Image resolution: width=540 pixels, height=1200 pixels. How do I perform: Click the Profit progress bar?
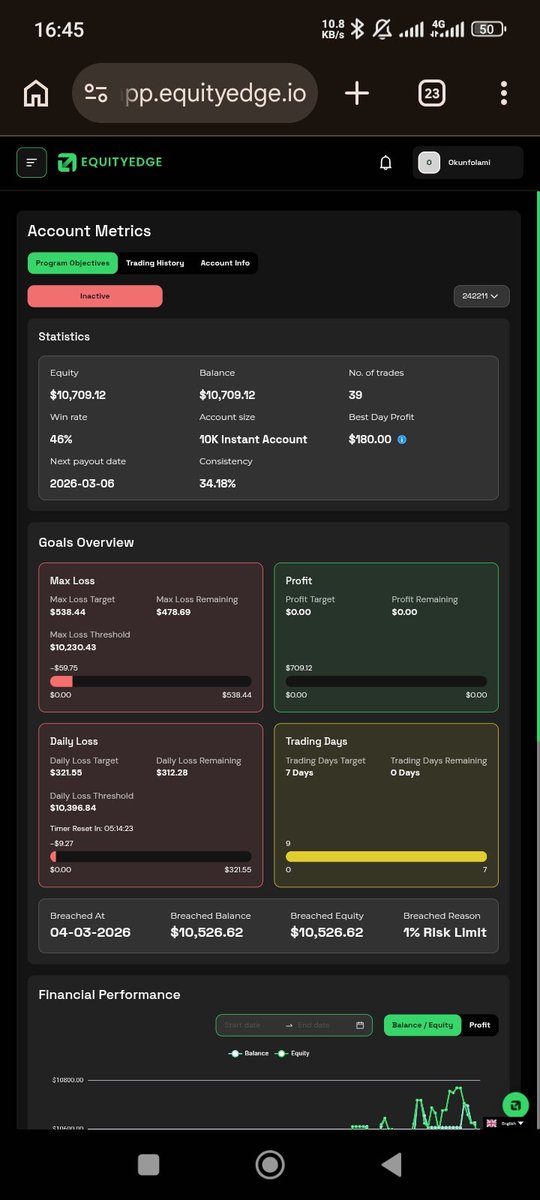point(386,681)
